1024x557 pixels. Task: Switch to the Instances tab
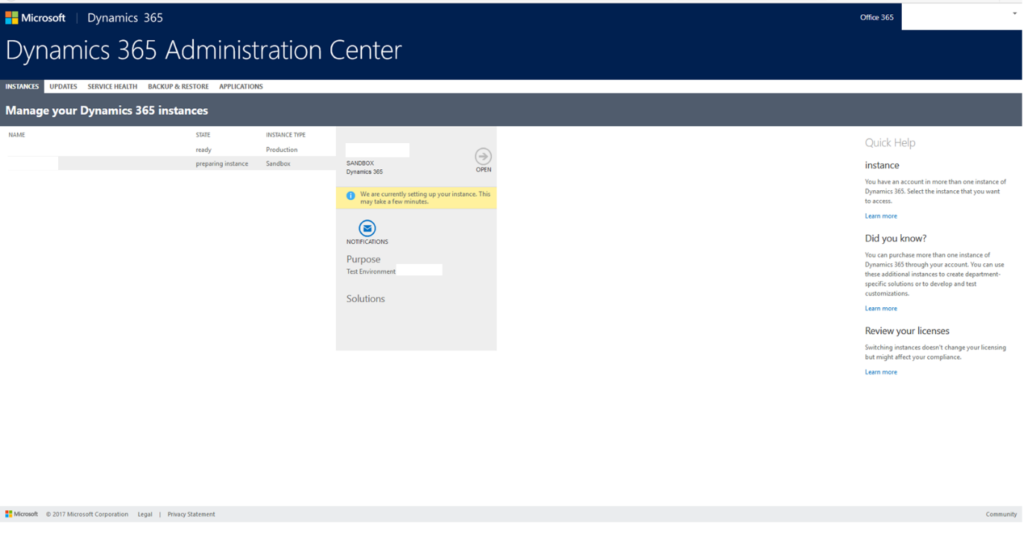22,87
